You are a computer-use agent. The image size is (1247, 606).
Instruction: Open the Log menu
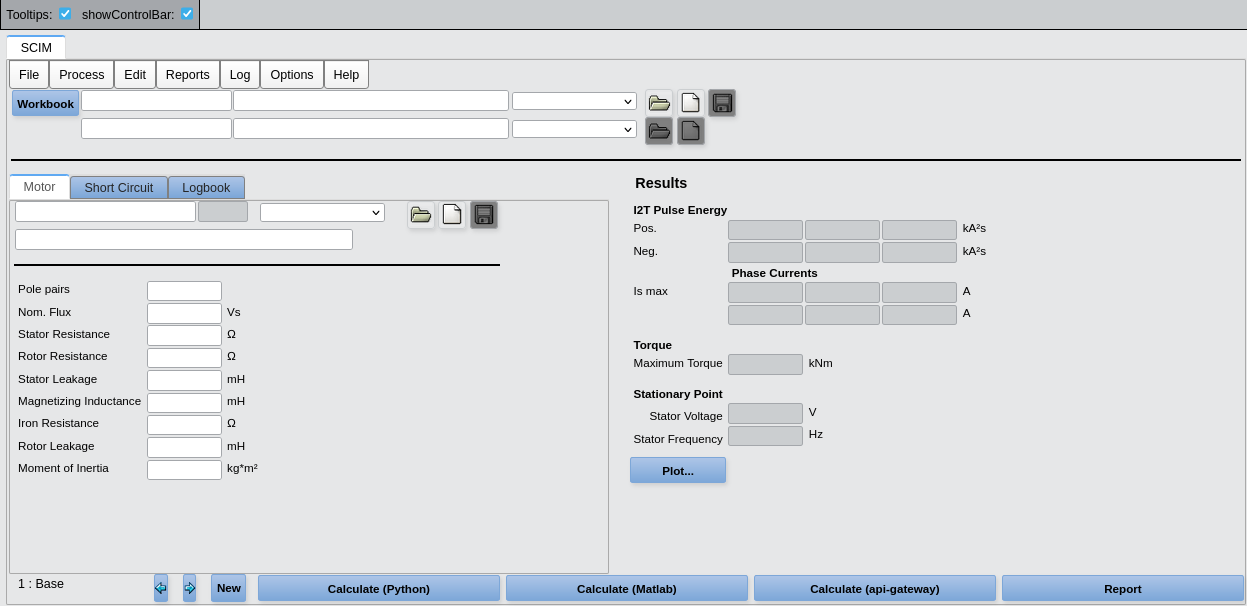pos(240,75)
